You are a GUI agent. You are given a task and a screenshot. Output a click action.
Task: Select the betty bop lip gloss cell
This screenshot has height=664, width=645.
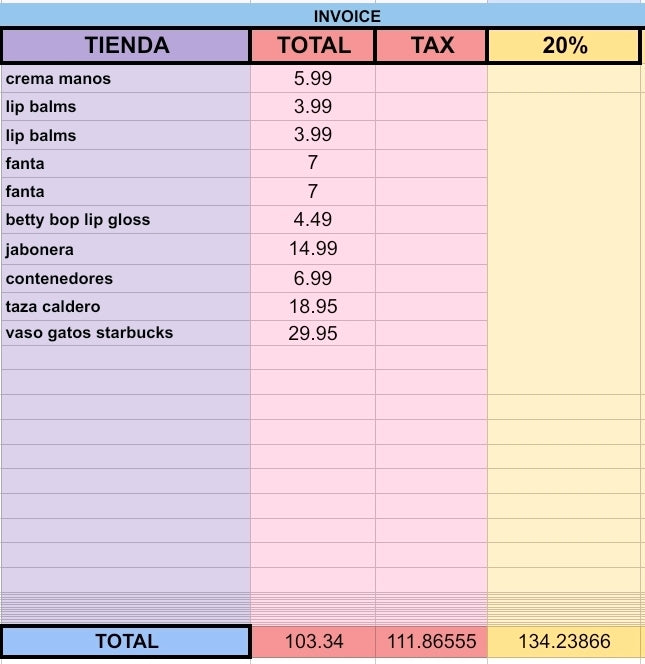126,220
